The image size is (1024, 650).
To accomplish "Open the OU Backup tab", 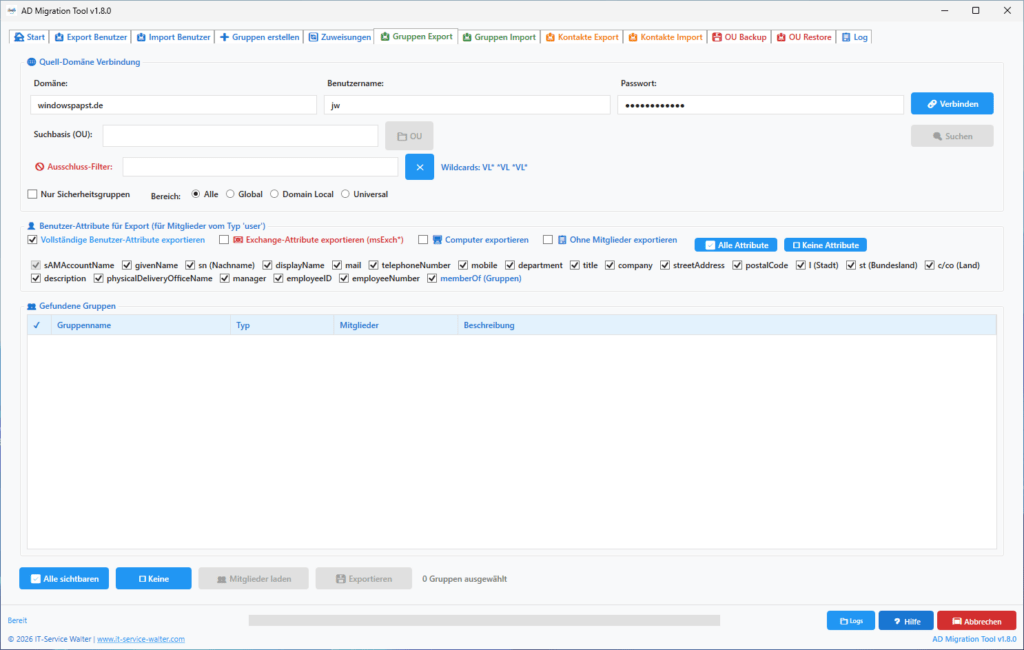I will click(739, 37).
